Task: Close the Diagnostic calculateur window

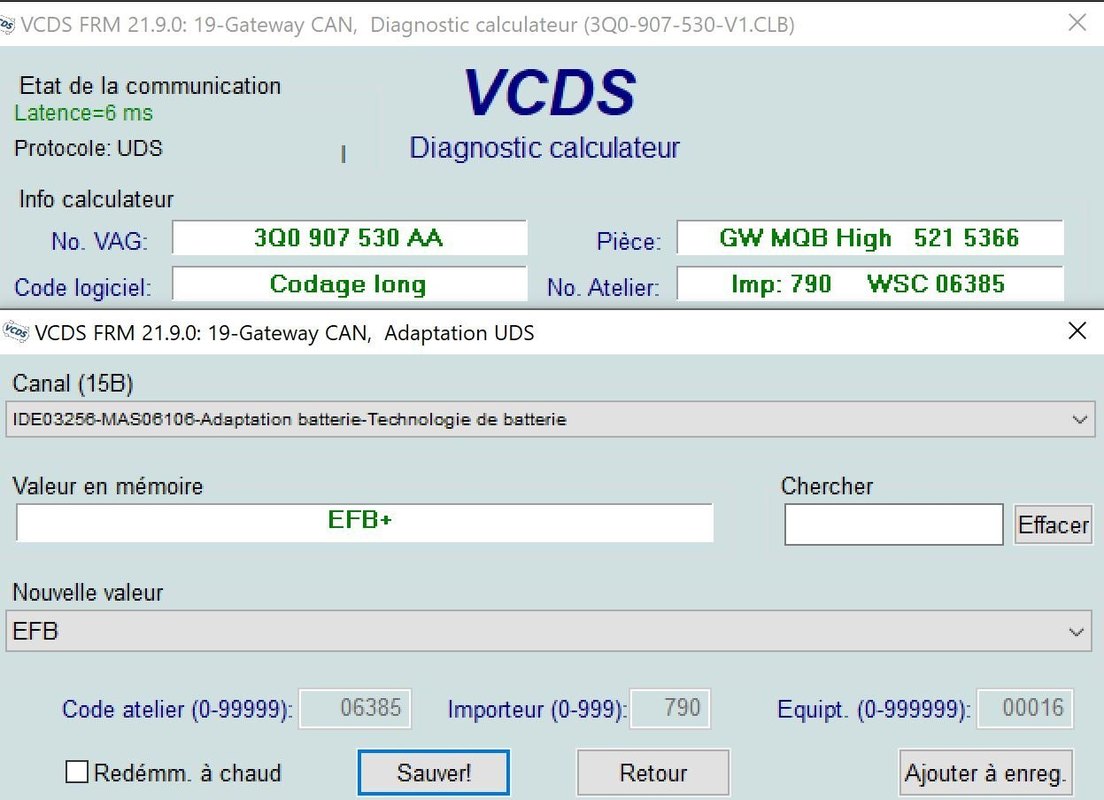Action: point(1077,23)
